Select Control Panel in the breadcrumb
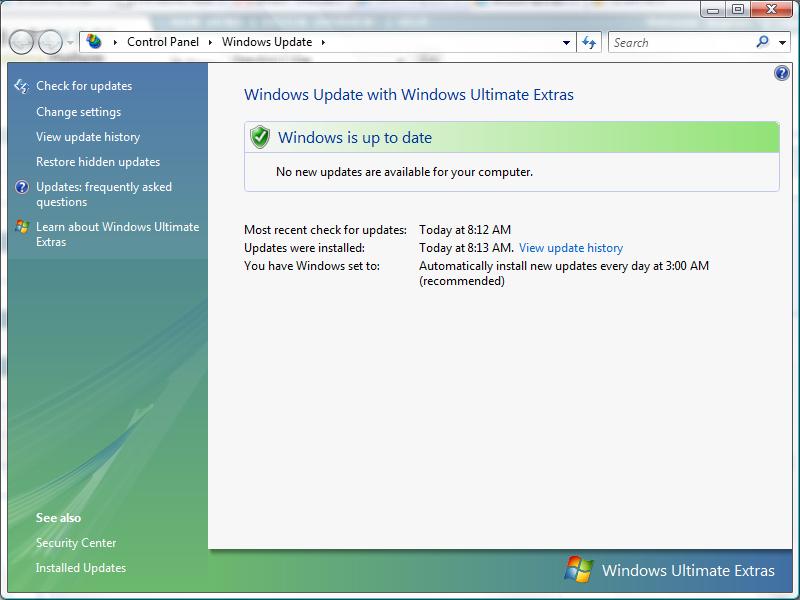Screen dimensions: 800x600 [162, 42]
